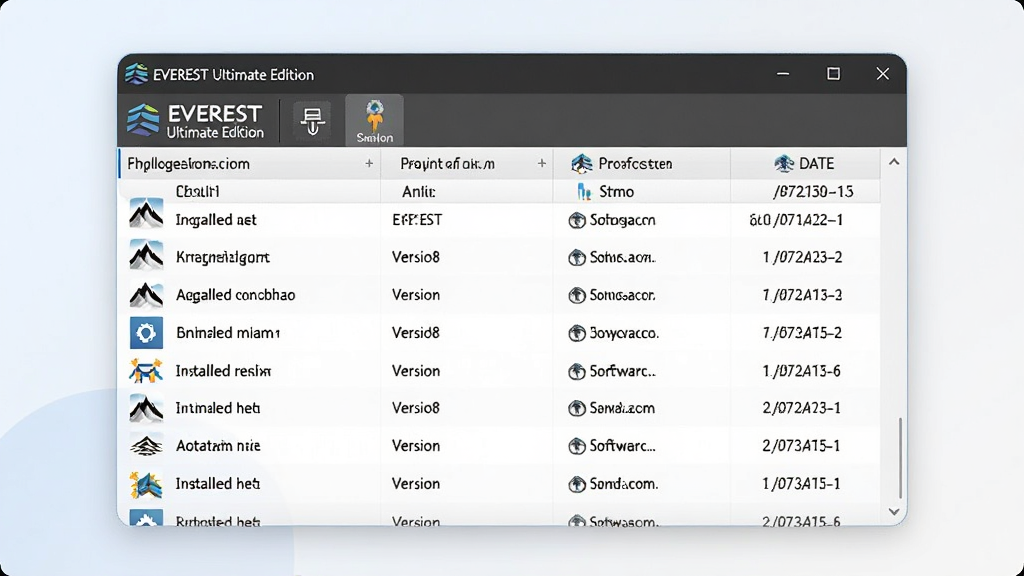This screenshot has height=576, width=1024.
Task: Click the icon beside Installed resixr
Action: pos(146,371)
